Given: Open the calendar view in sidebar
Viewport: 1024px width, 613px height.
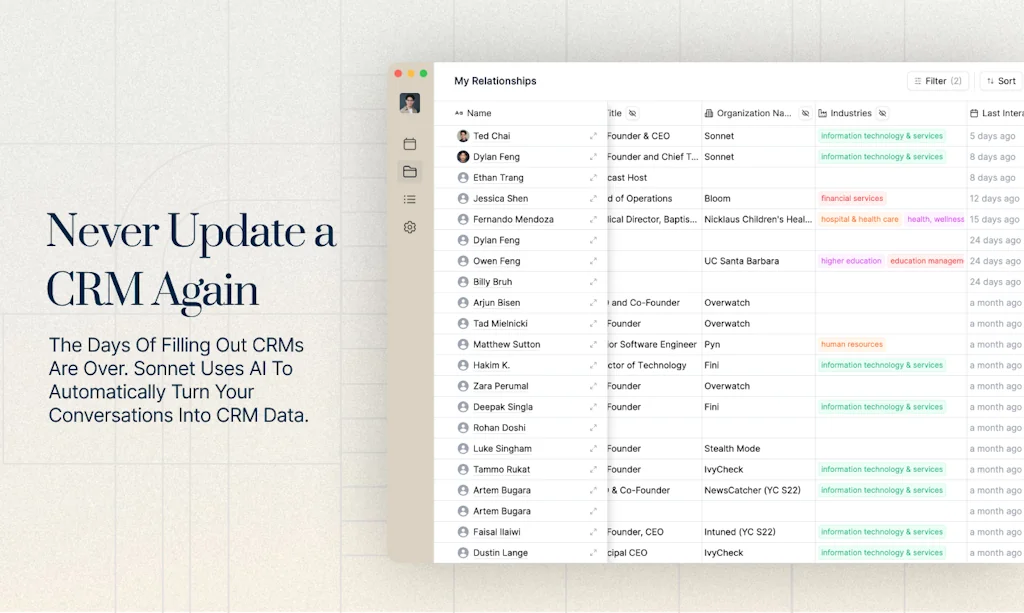Looking at the screenshot, I should coord(410,144).
